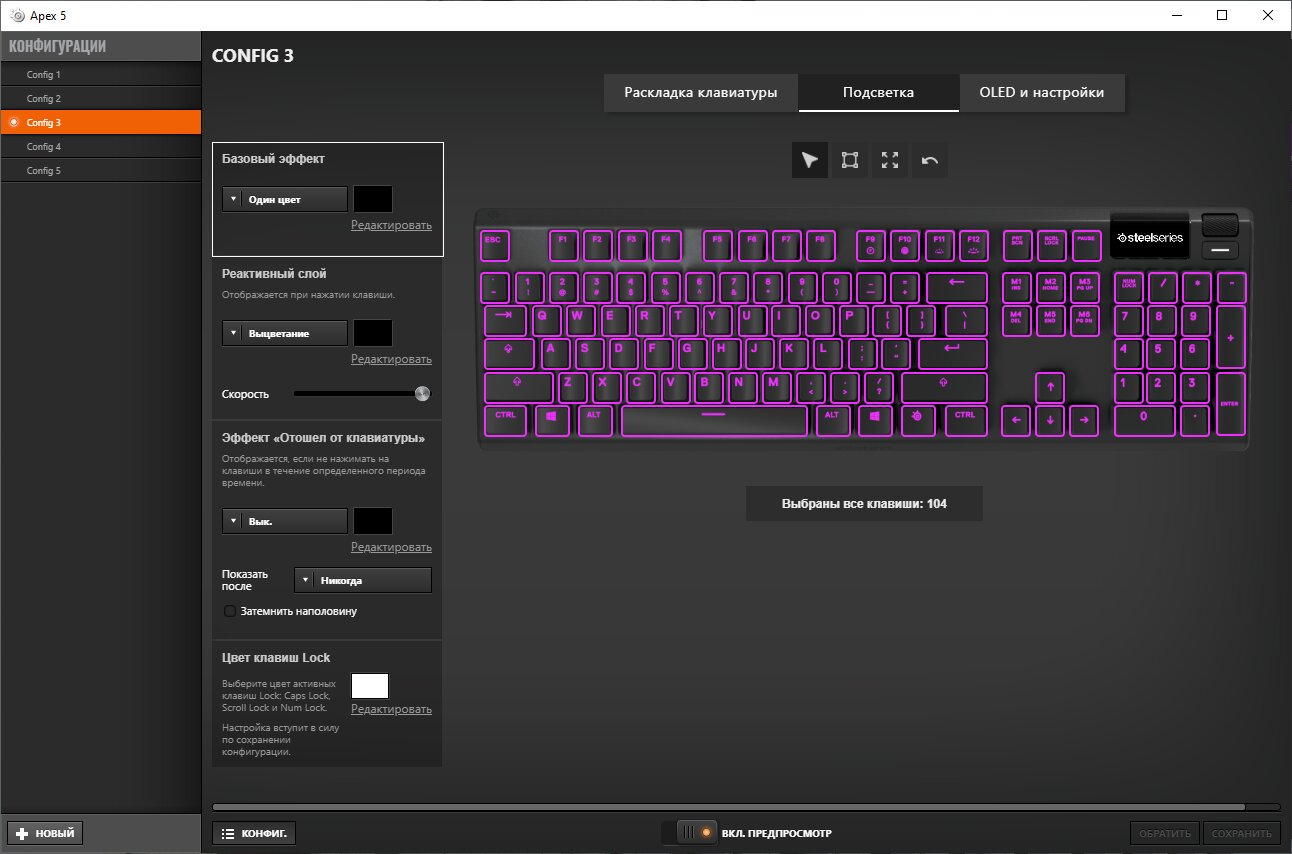This screenshot has height=854, width=1292.
Task: Click the up arrow key on keyboard
Action: pos(1049,385)
